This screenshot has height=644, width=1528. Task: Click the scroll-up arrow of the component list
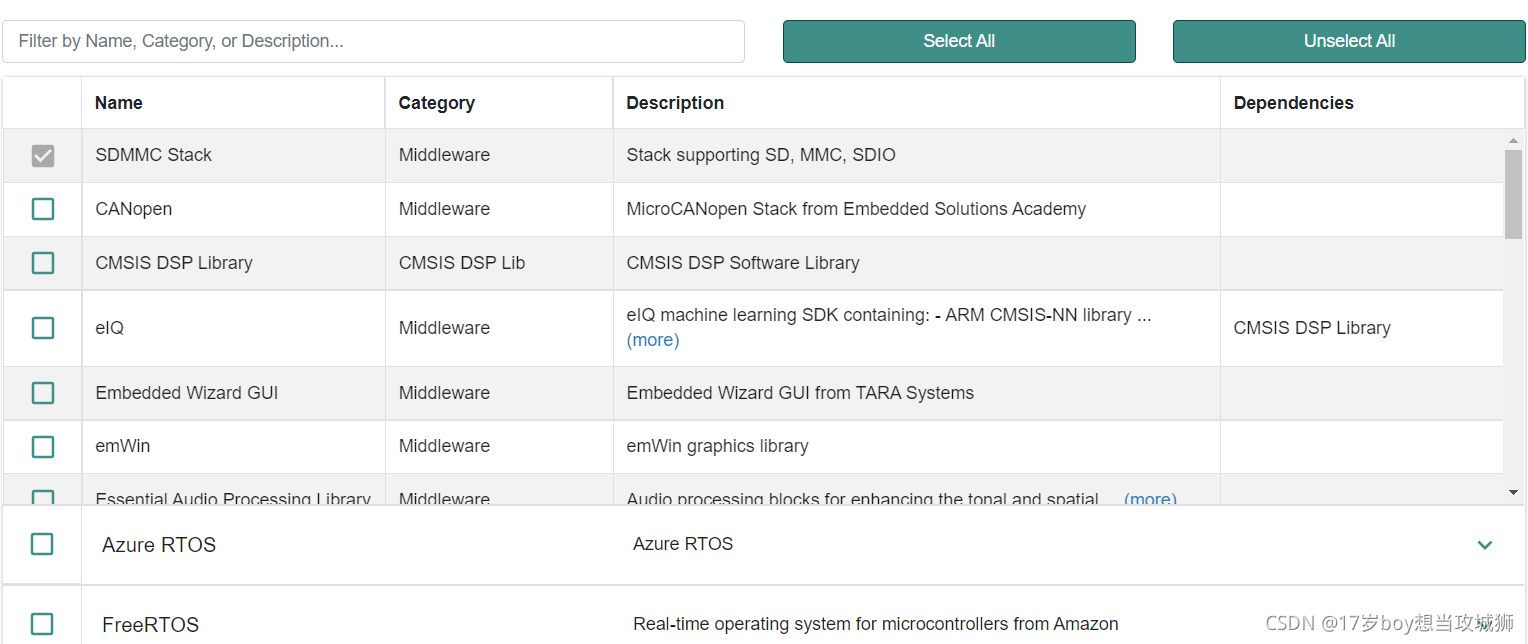point(1513,141)
